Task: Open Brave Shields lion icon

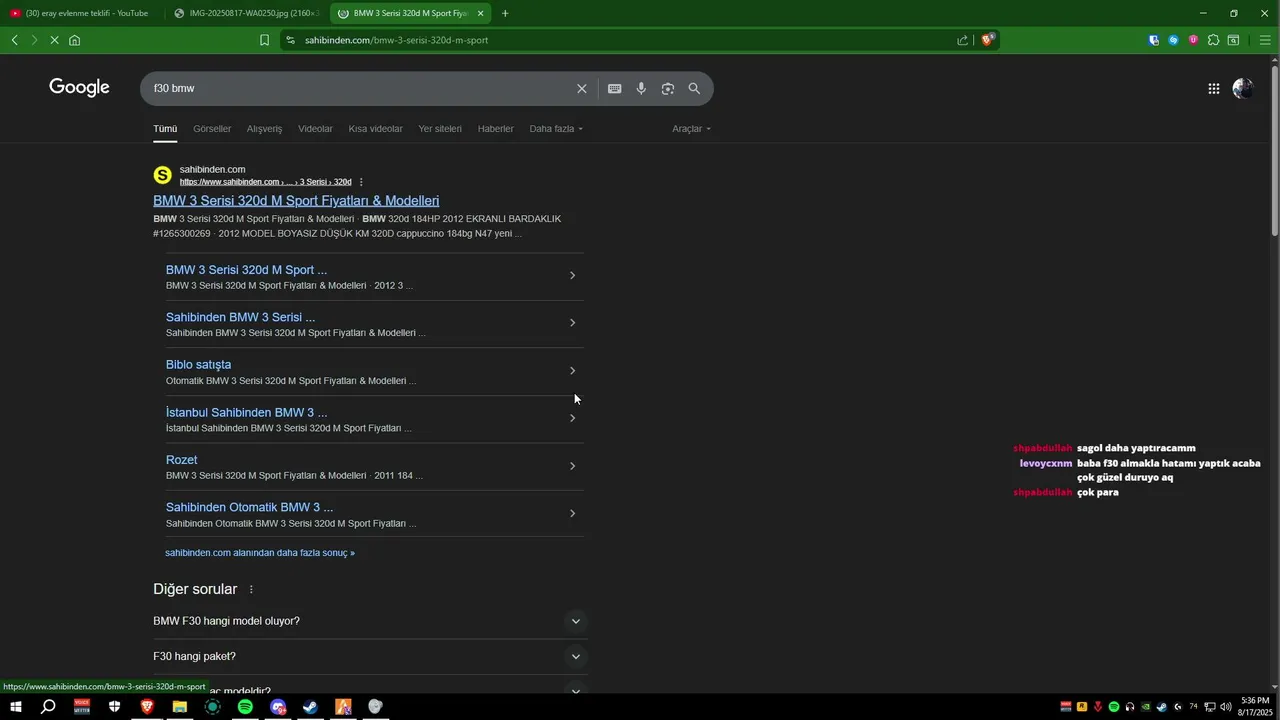Action: pos(987,40)
